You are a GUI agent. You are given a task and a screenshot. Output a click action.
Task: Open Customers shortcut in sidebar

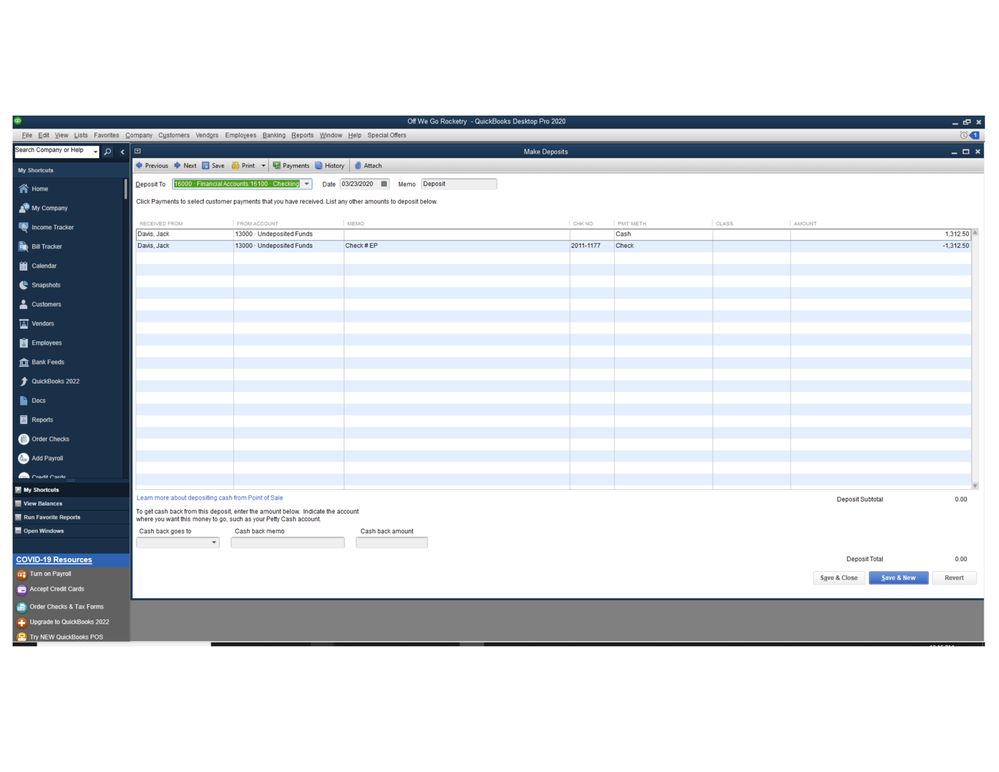[40, 304]
